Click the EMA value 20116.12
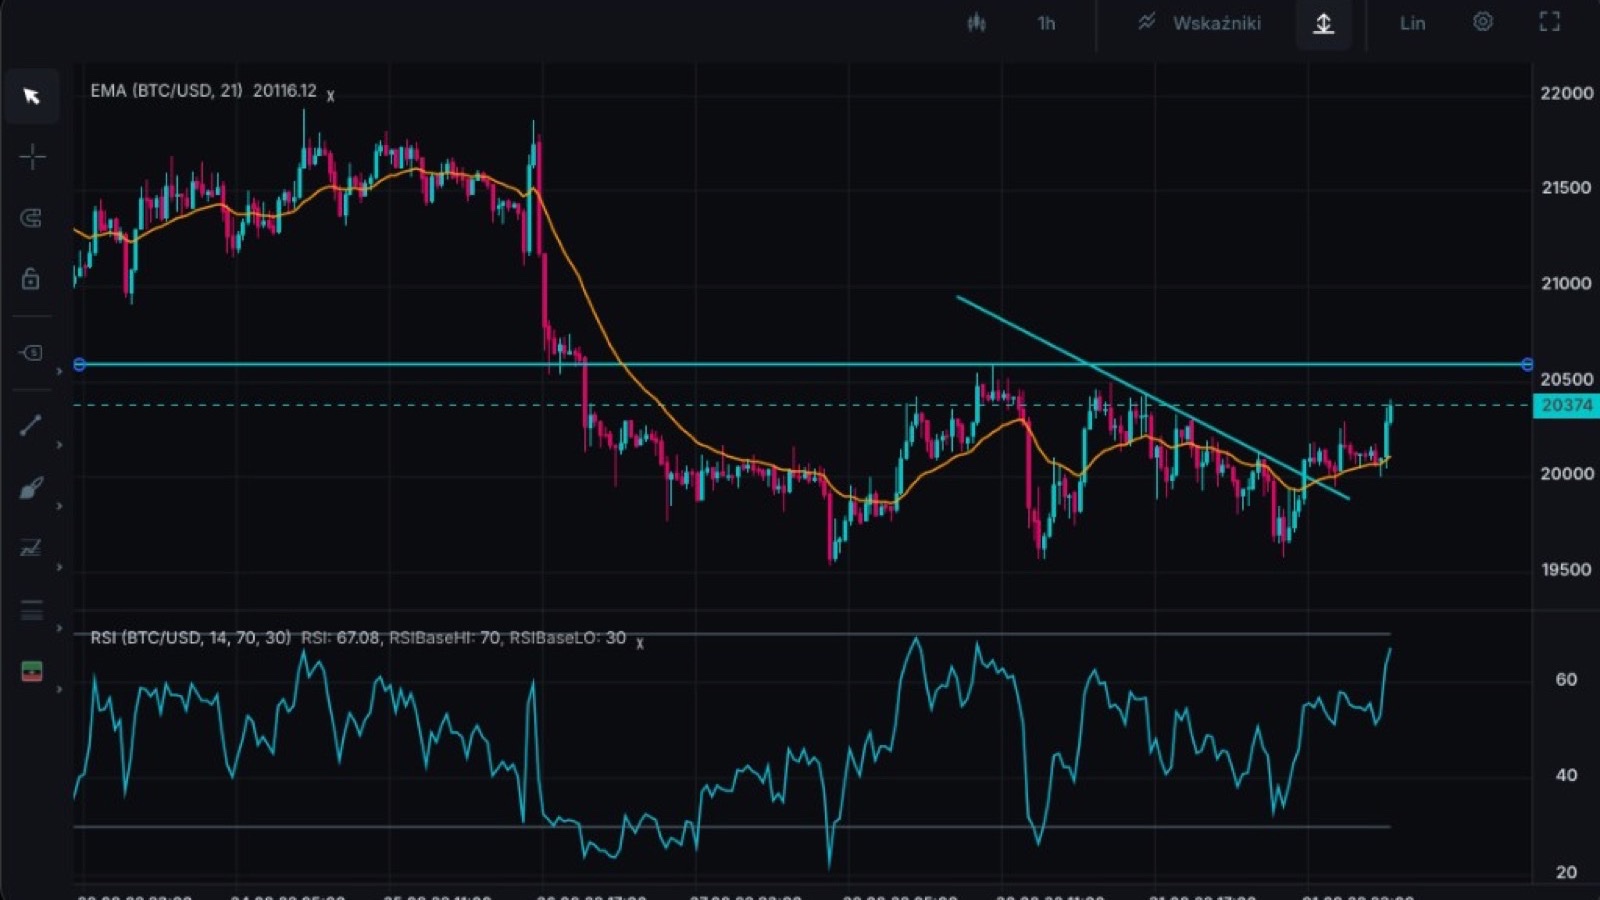1600x900 pixels. pos(285,90)
